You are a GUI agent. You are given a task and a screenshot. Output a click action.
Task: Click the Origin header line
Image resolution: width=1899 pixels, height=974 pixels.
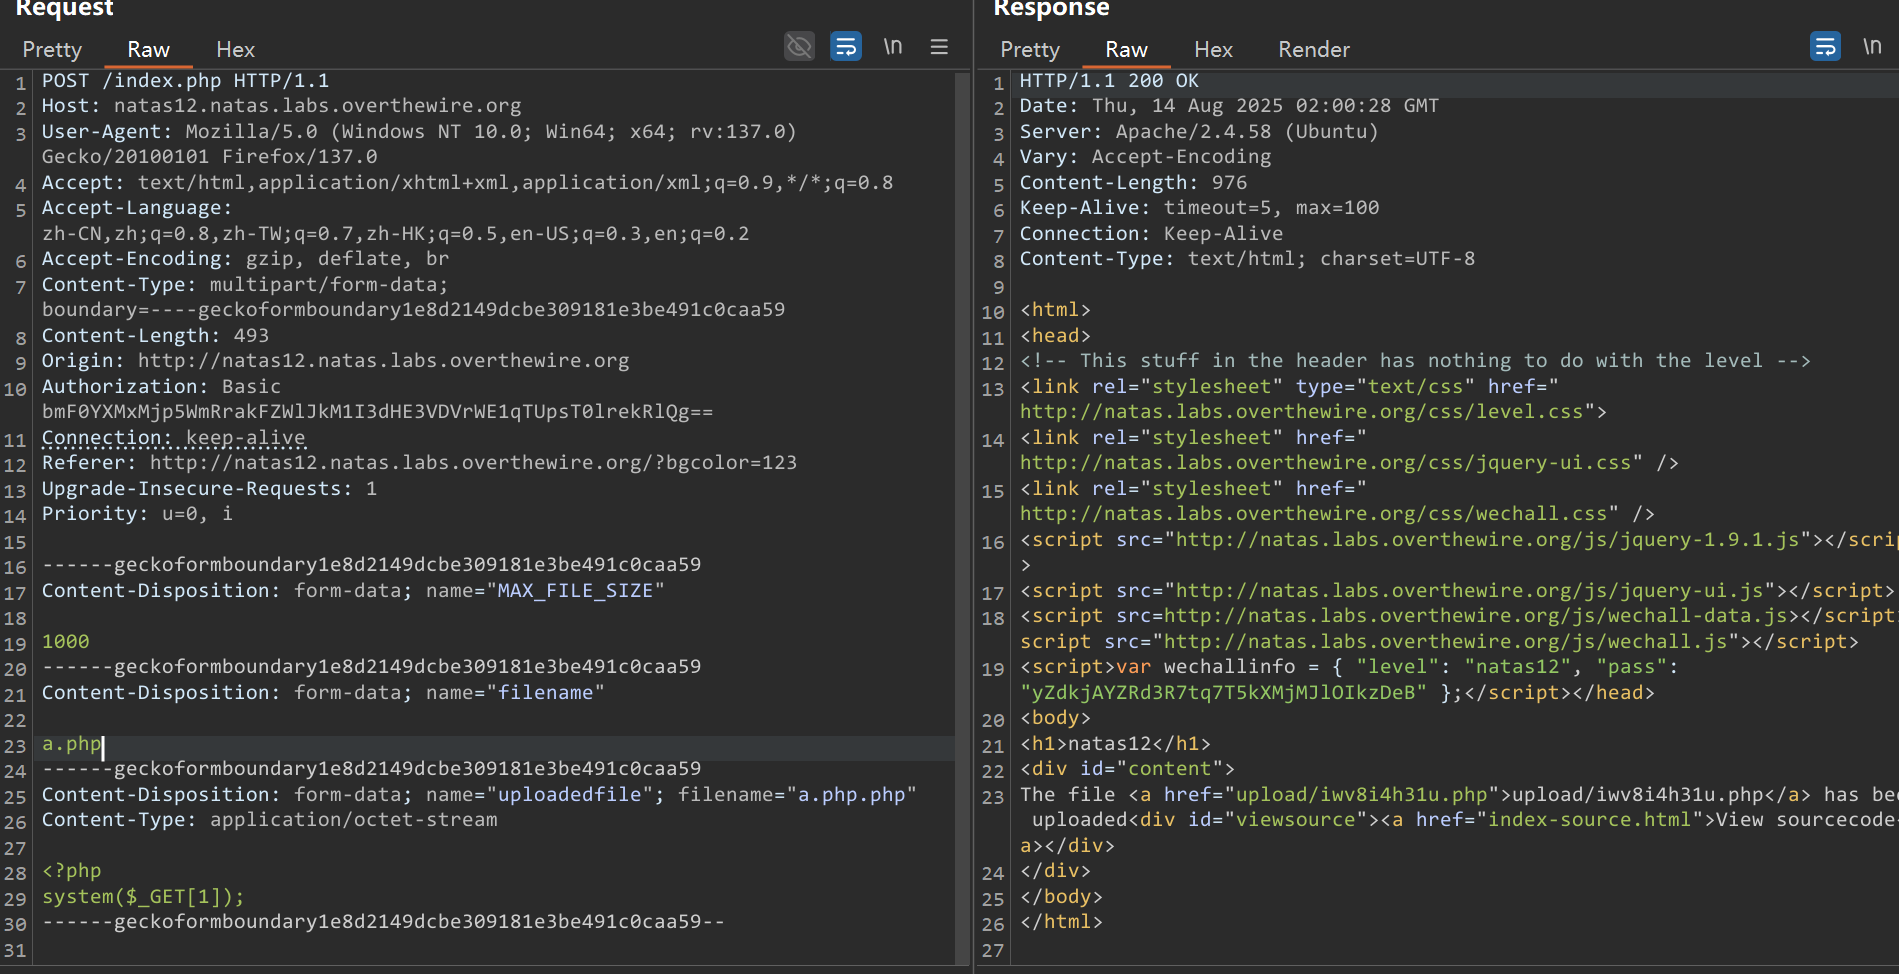point(335,360)
